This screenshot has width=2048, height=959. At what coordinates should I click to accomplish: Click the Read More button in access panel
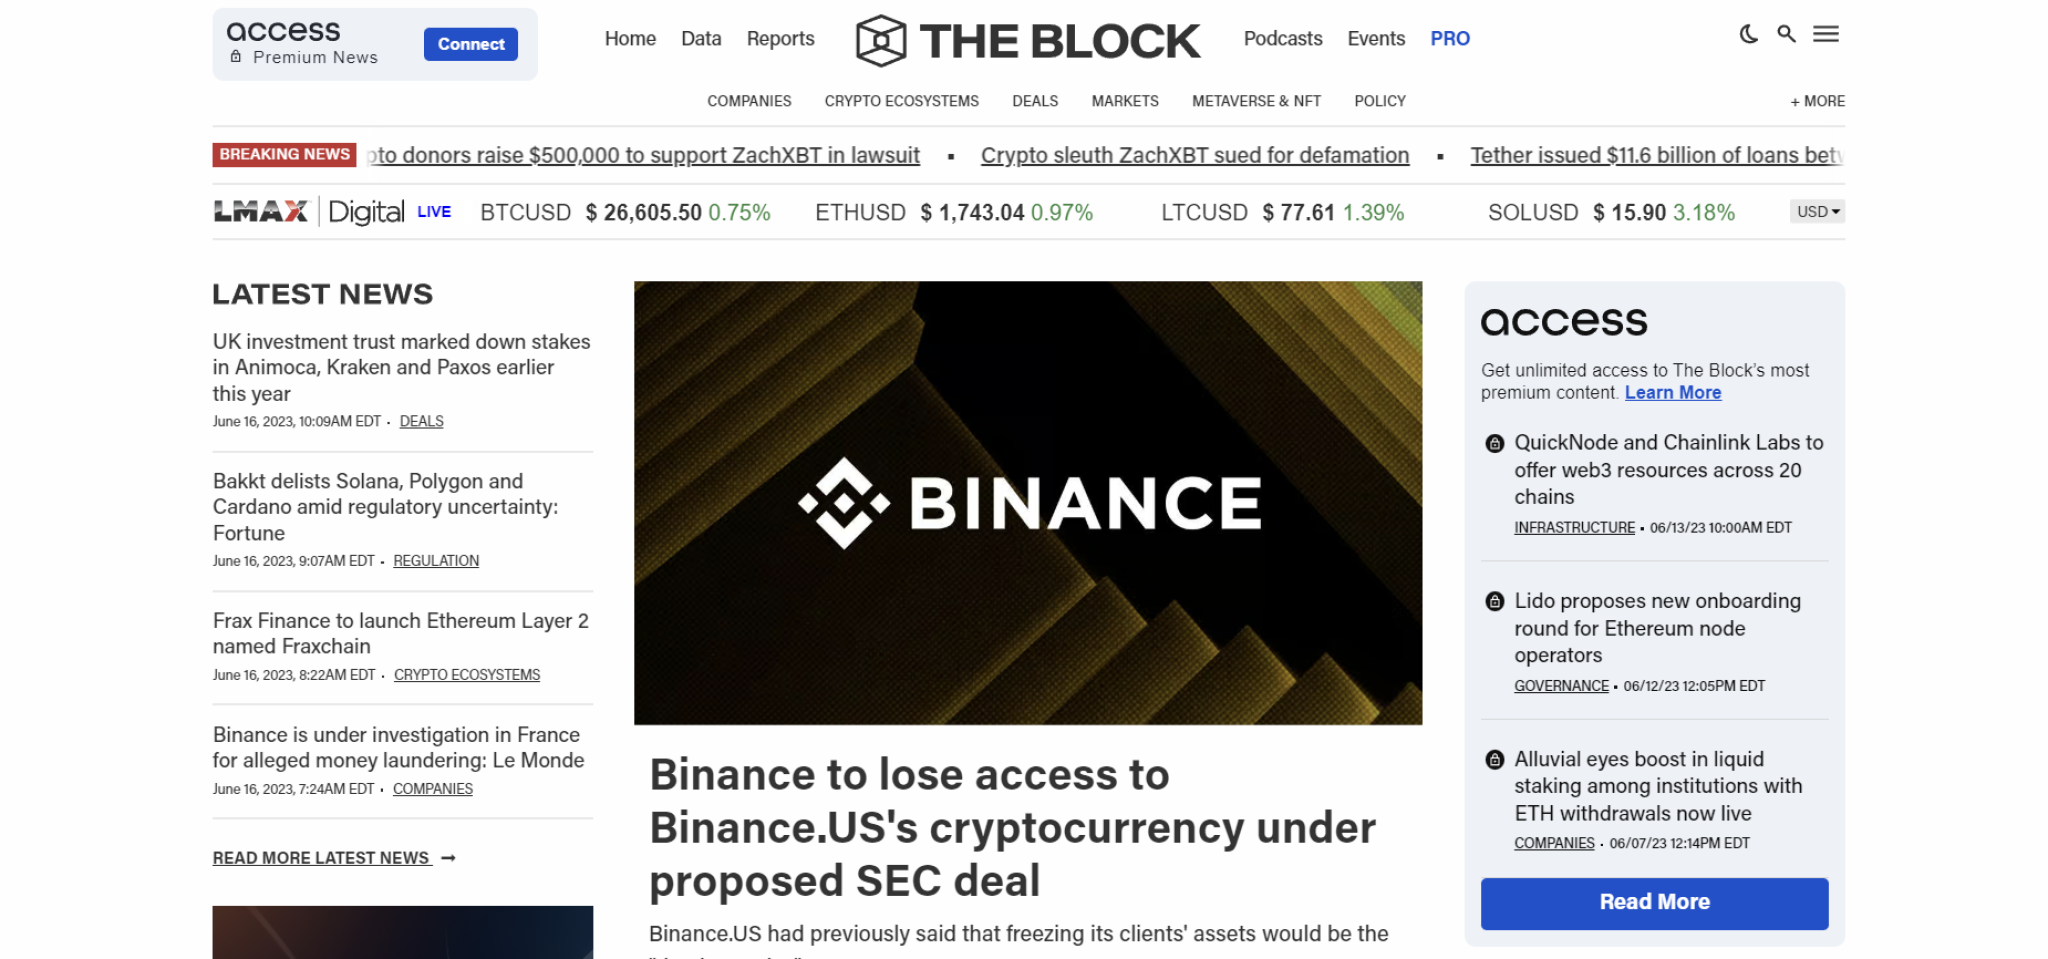pyautogui.click(x=1654, y=902)
